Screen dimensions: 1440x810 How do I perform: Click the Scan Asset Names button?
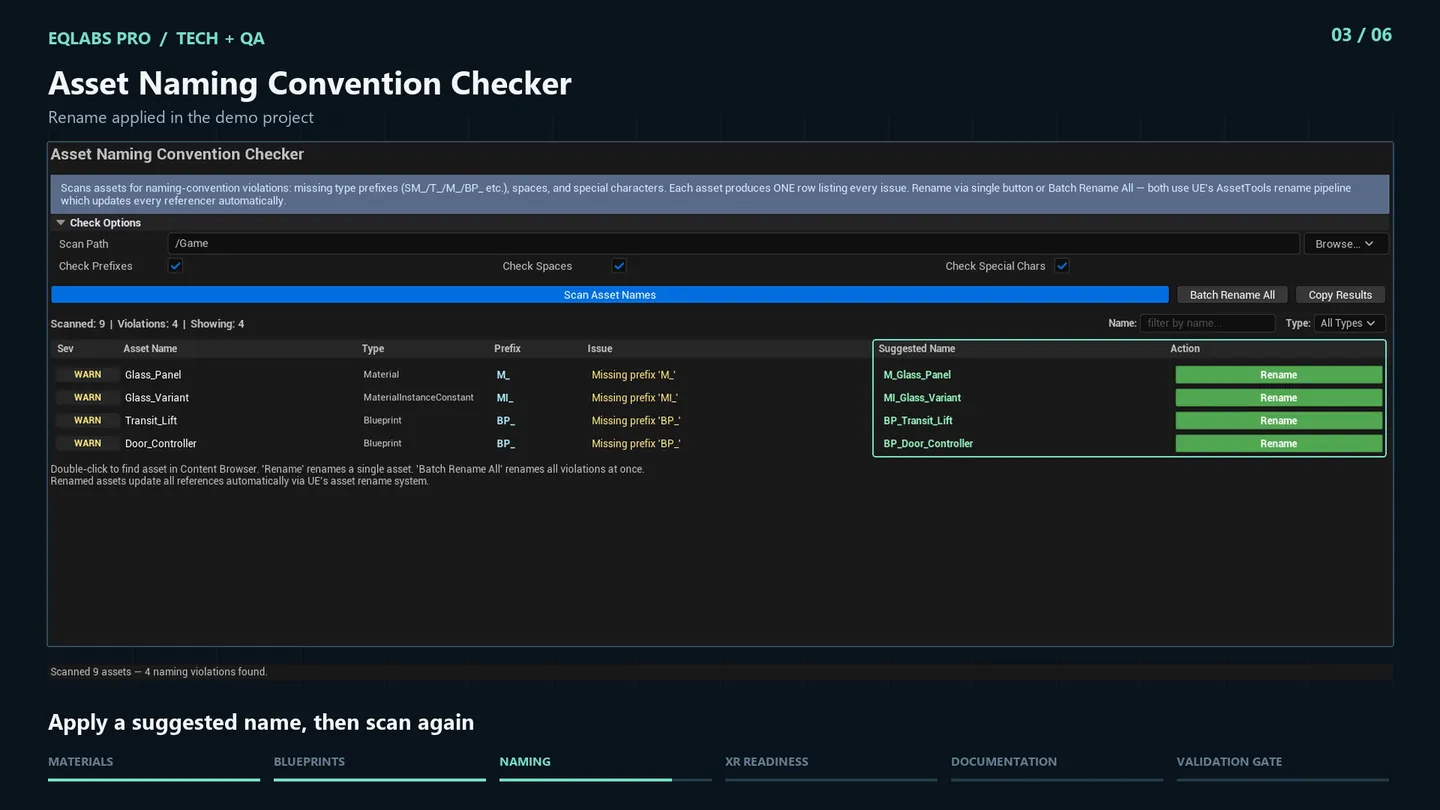610,295
